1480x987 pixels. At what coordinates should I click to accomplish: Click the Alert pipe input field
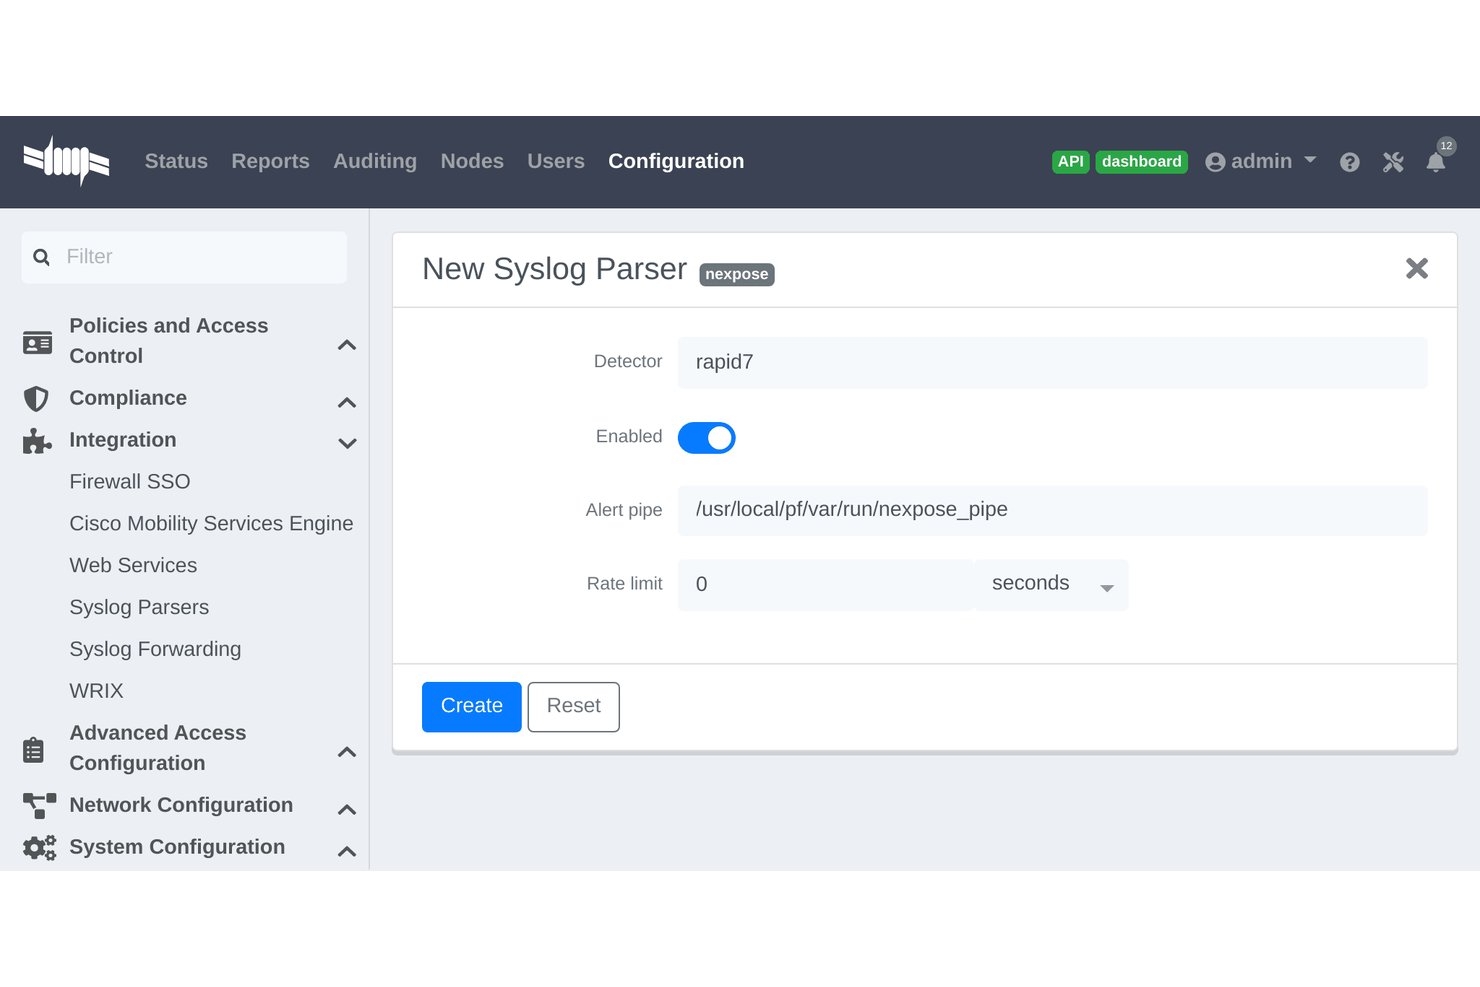point(1052,510)
